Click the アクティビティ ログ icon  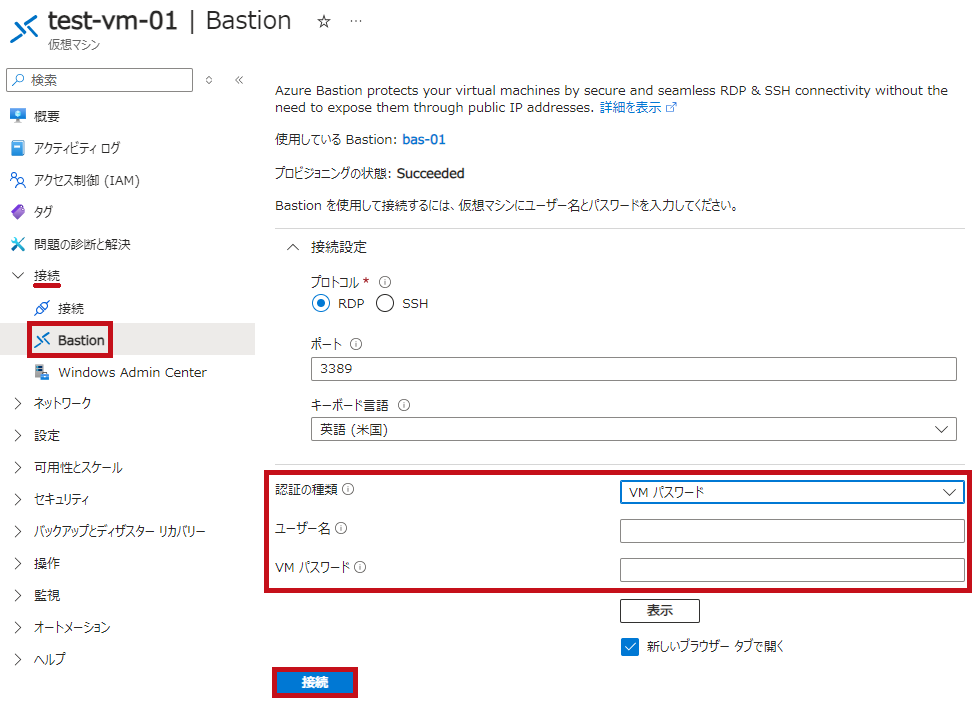click(x=18, y=148)
